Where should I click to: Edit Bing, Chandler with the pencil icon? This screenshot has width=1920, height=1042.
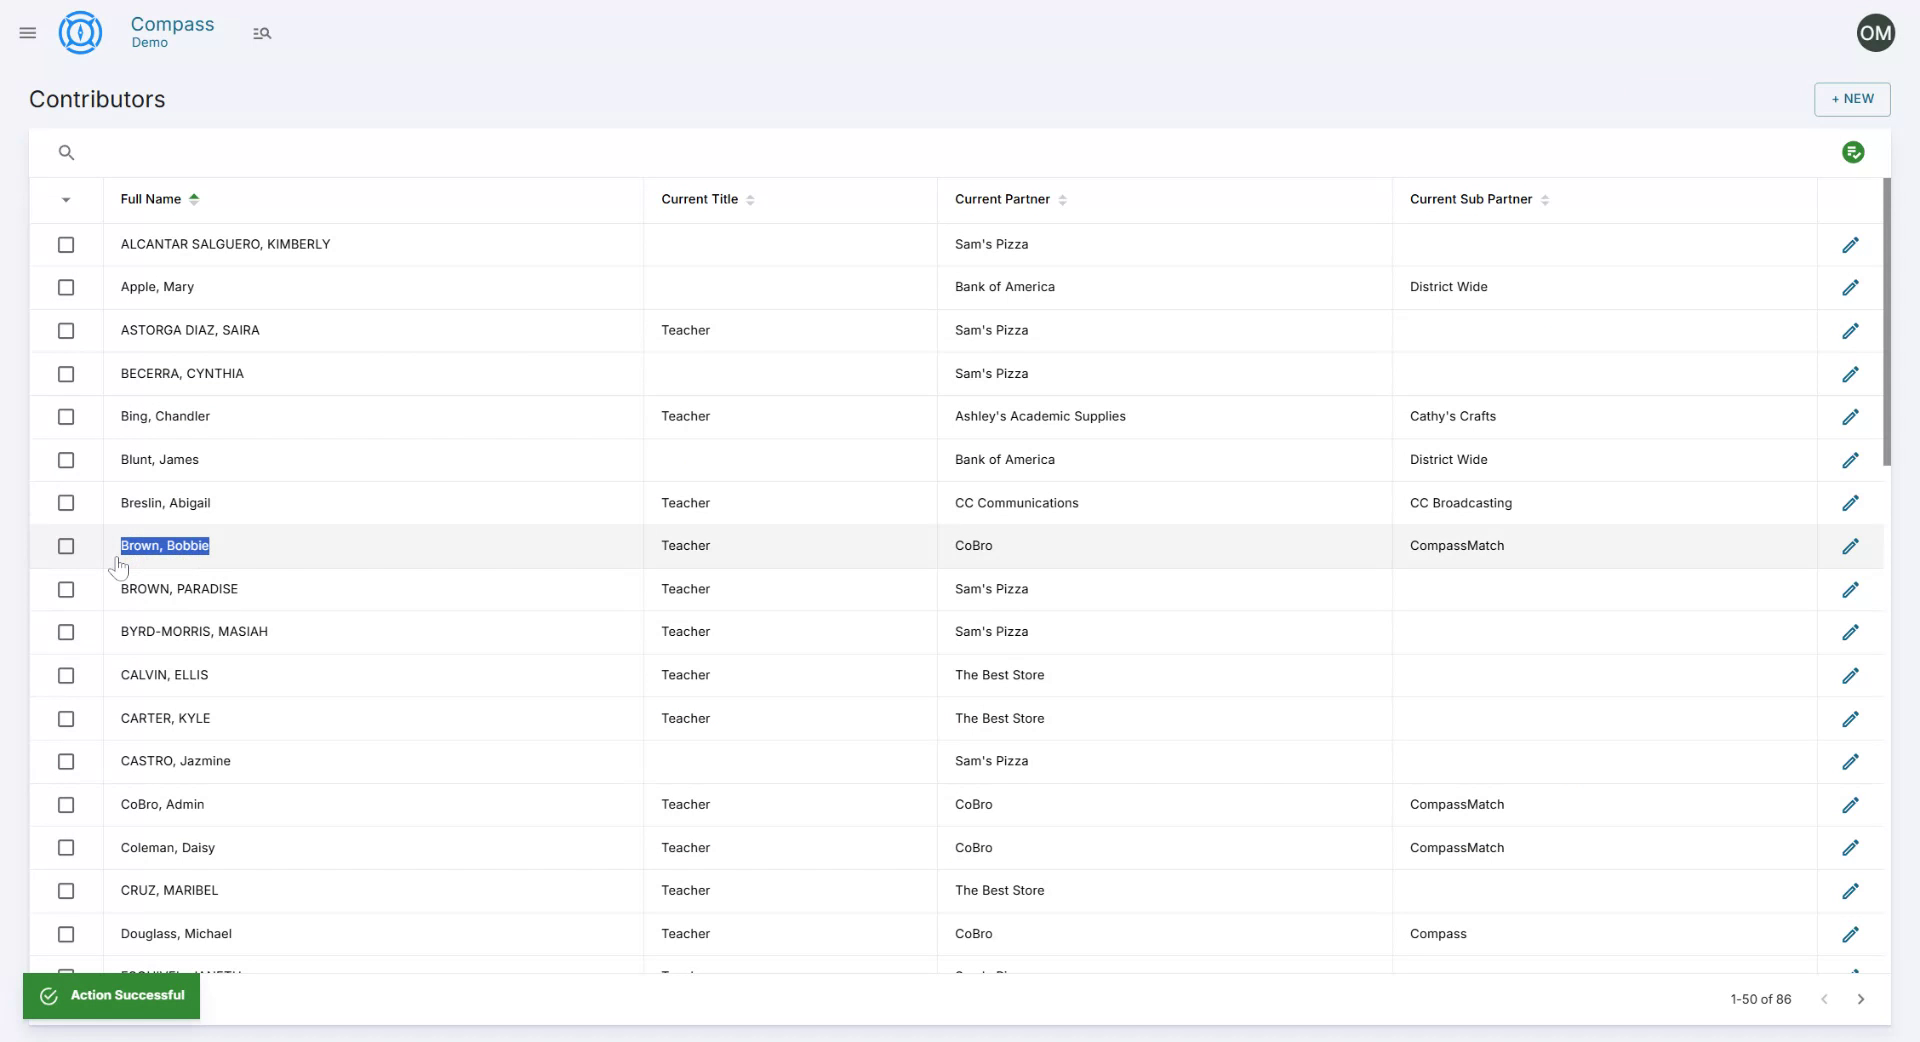tap(1850, 417)
